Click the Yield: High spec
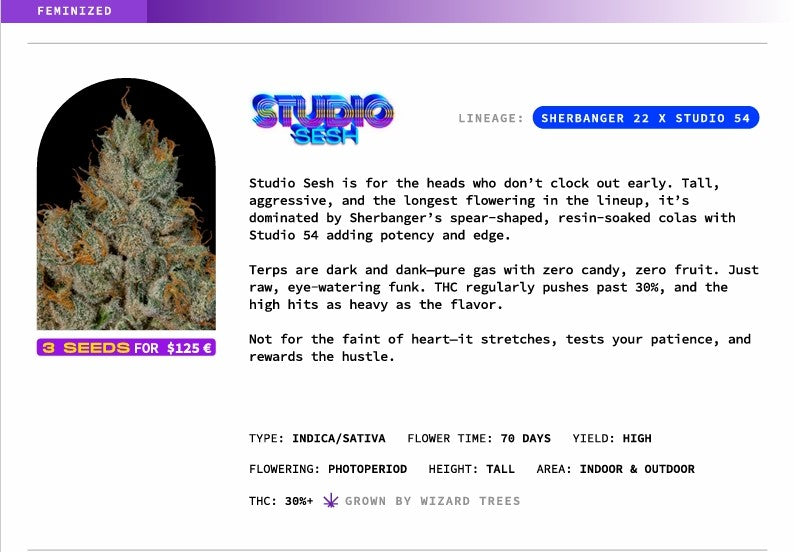 point(611,438)
